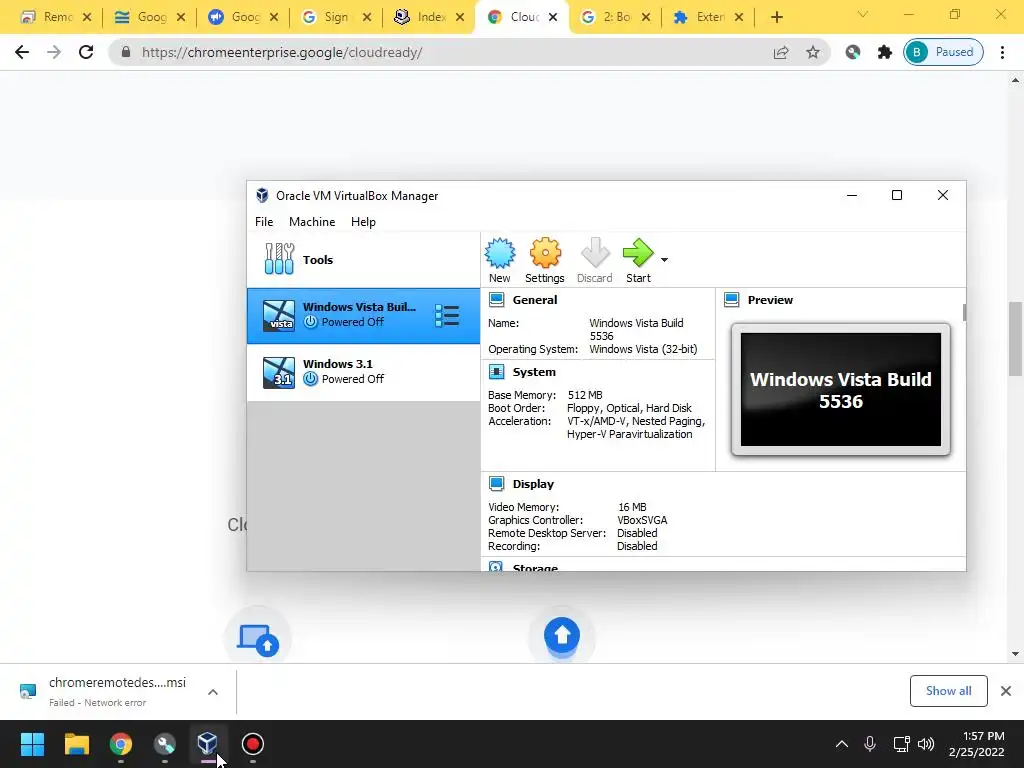The image size is (1024, 768).
Task: Open the Extensions puzzle icon in Chrome
Action: (884, 52)
